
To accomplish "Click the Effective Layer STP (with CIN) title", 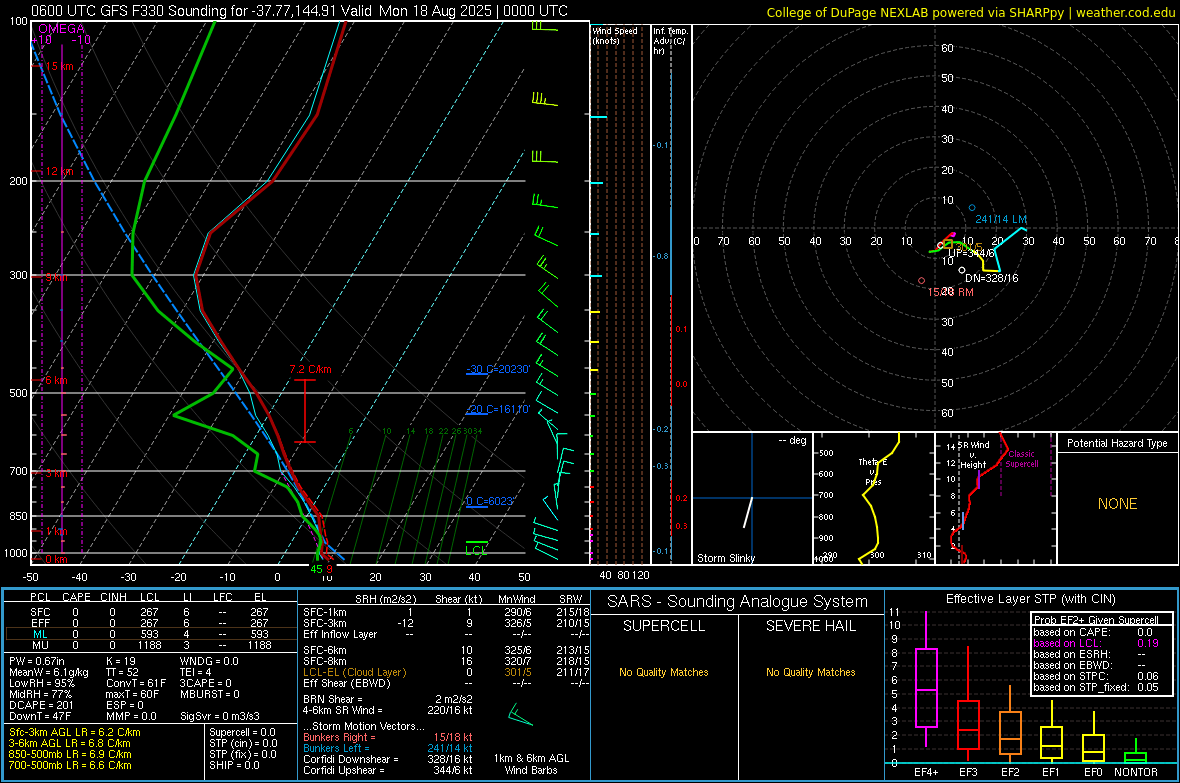I will 1030,599.
